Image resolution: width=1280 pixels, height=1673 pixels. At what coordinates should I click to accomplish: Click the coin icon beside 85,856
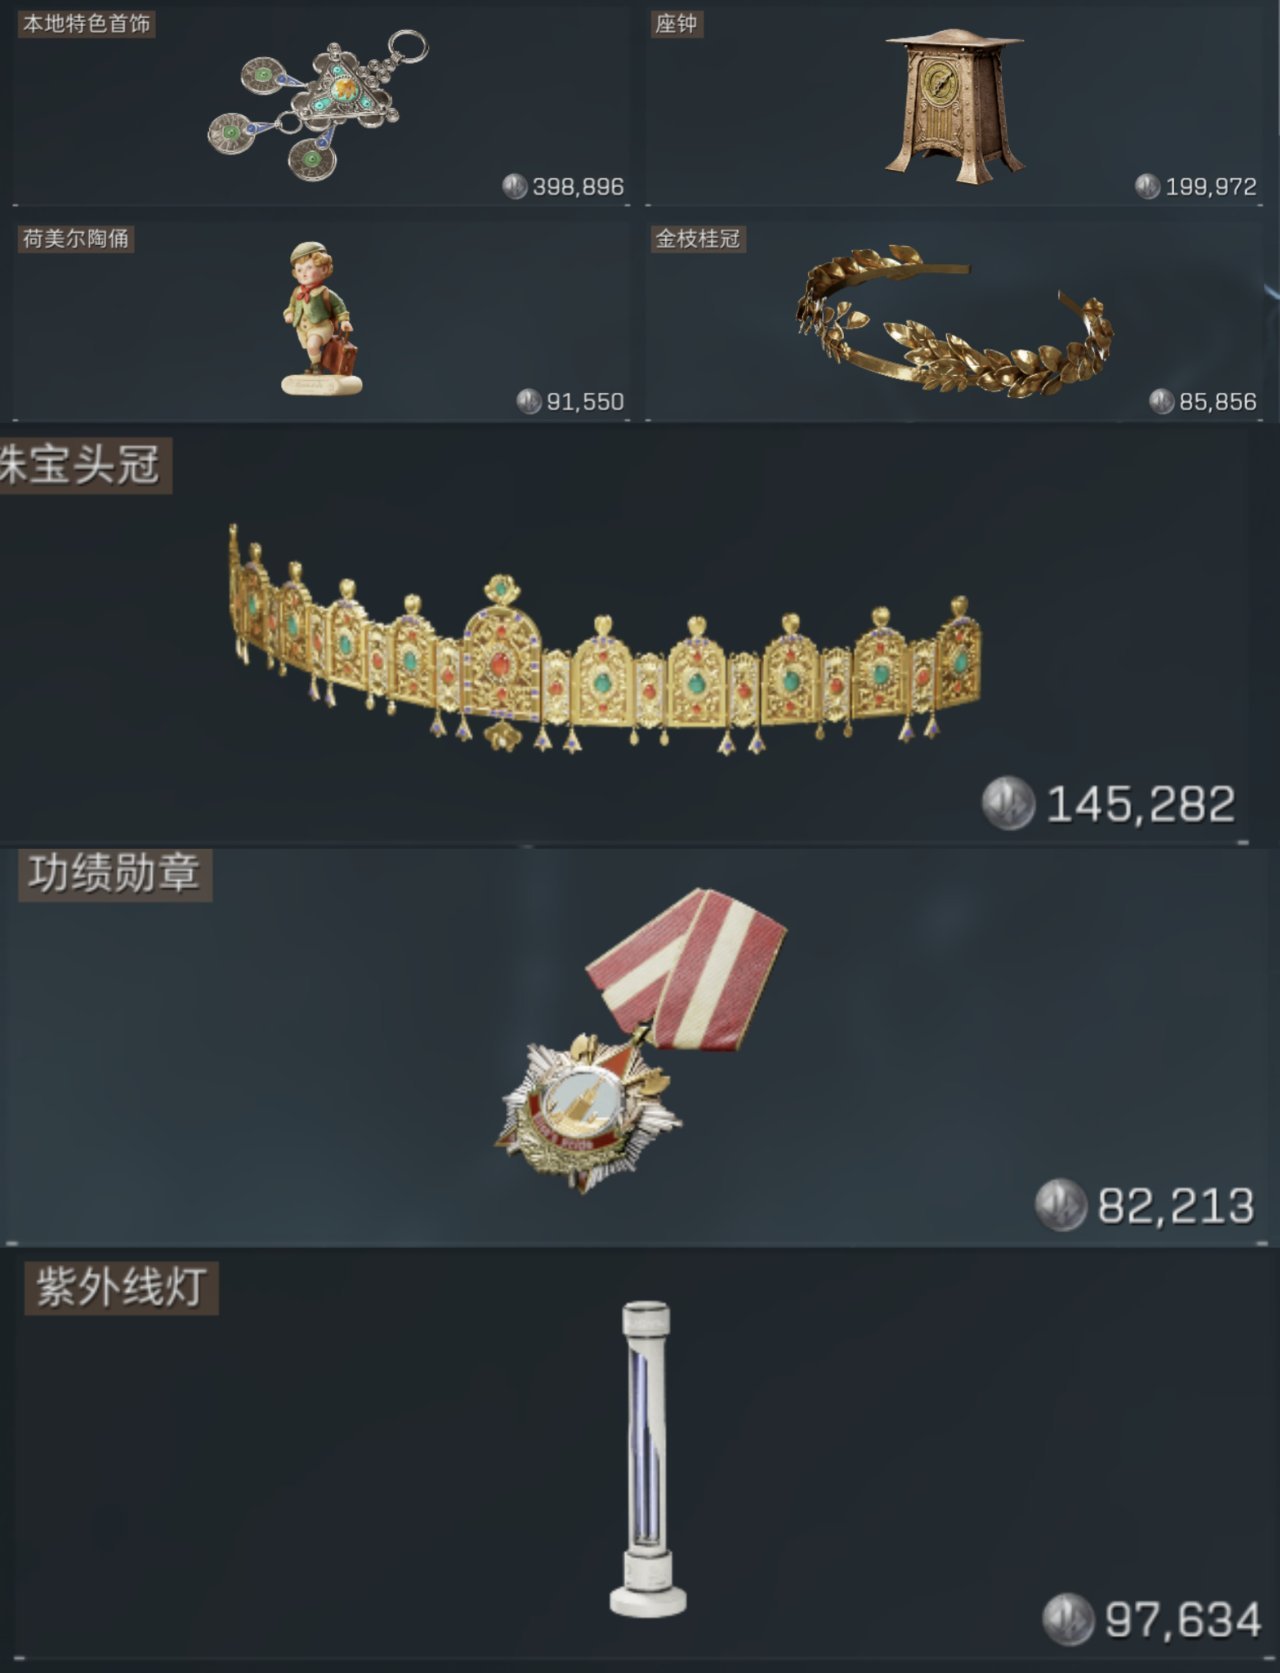pyautogui.click(x=1162, y=401)
